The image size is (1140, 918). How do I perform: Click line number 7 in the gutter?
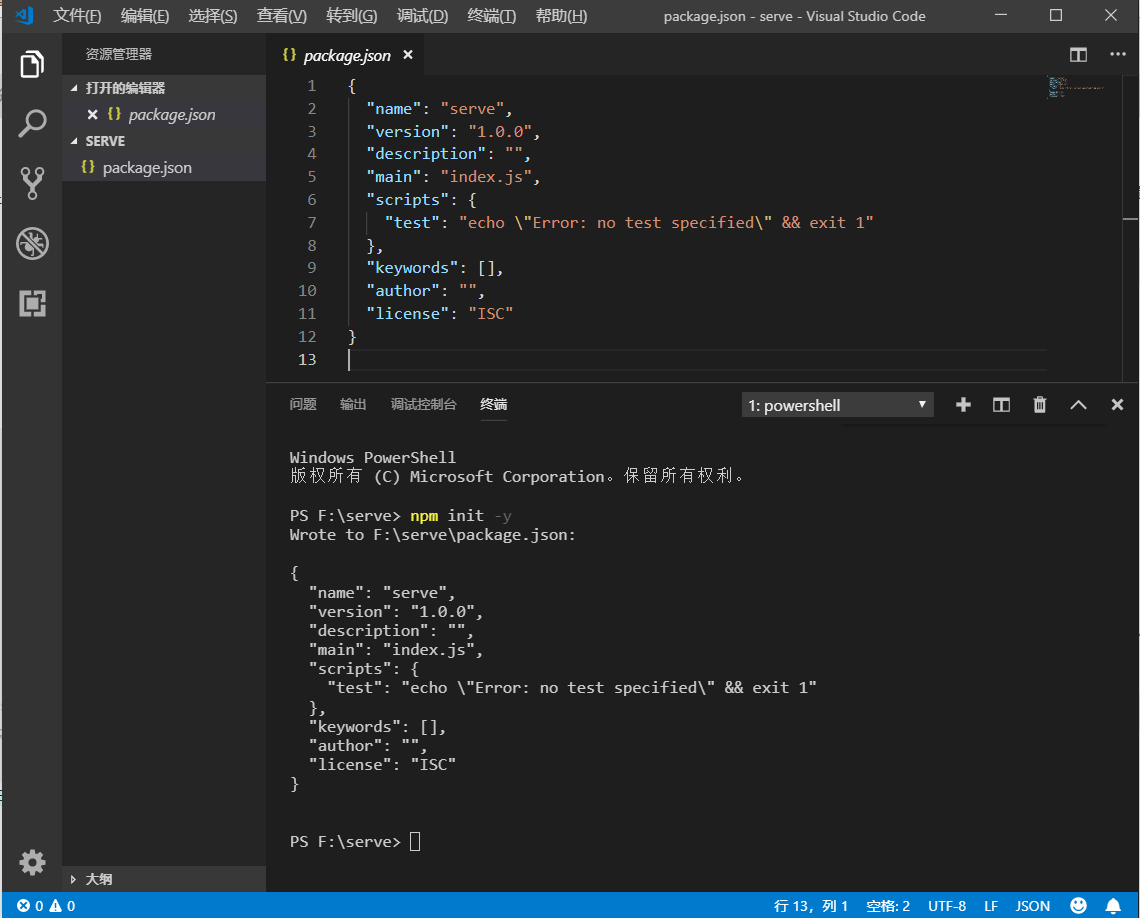click(311, 223)
